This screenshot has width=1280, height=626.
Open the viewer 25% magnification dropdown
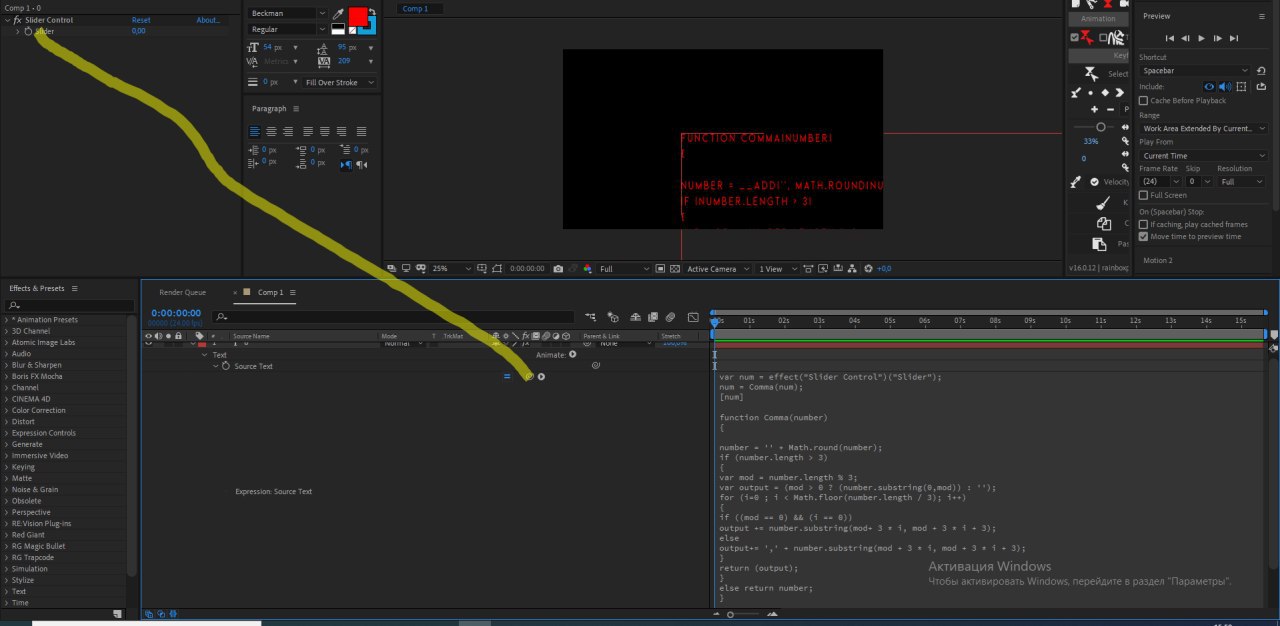coord(453,269)
